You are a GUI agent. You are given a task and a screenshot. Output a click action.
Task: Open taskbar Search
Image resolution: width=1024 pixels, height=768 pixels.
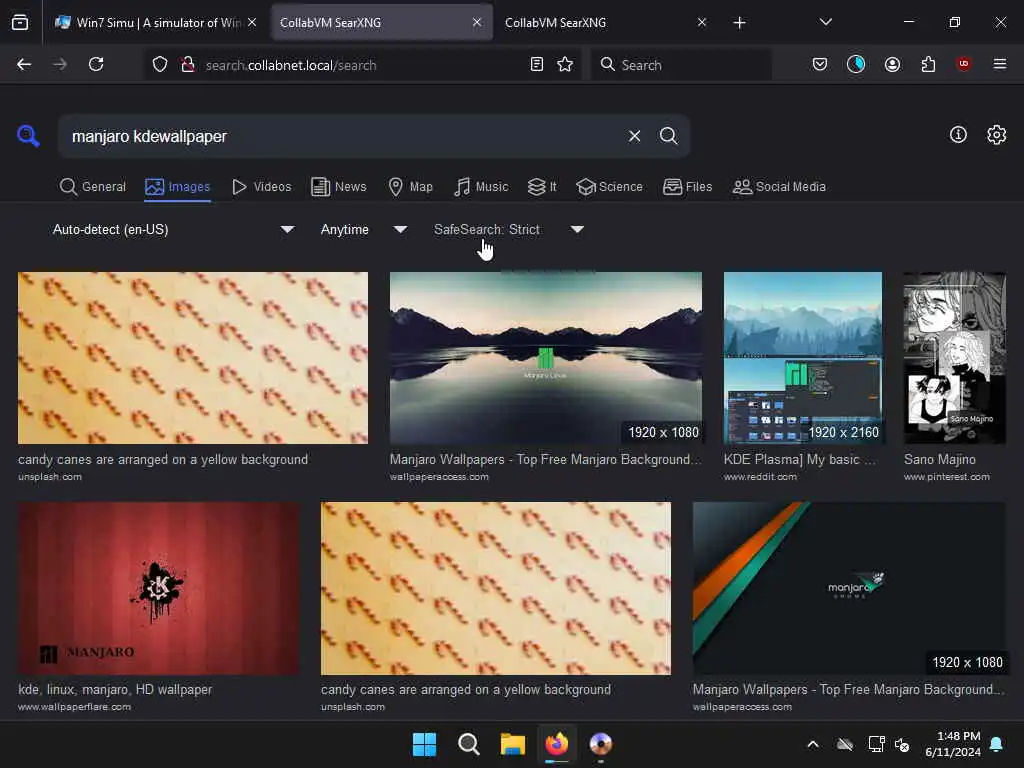468,744
